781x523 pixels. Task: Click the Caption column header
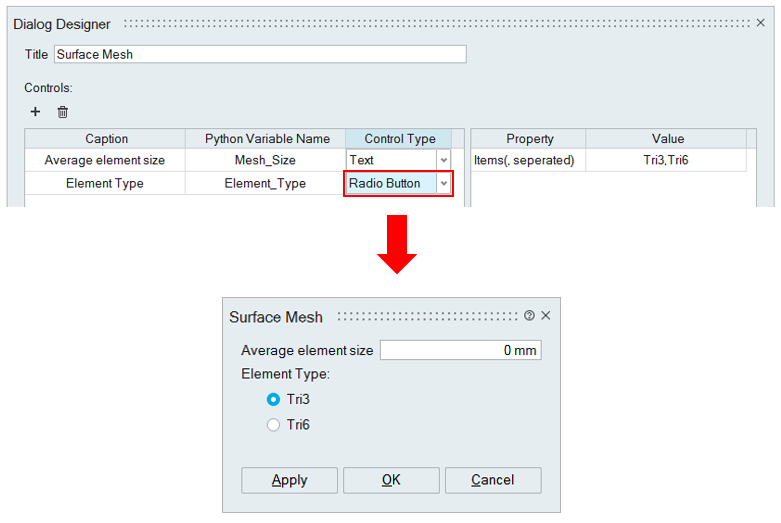click(106, 139)
